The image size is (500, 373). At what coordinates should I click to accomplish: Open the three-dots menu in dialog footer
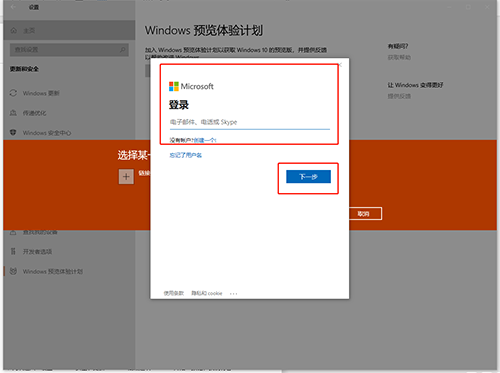[233, 294]
